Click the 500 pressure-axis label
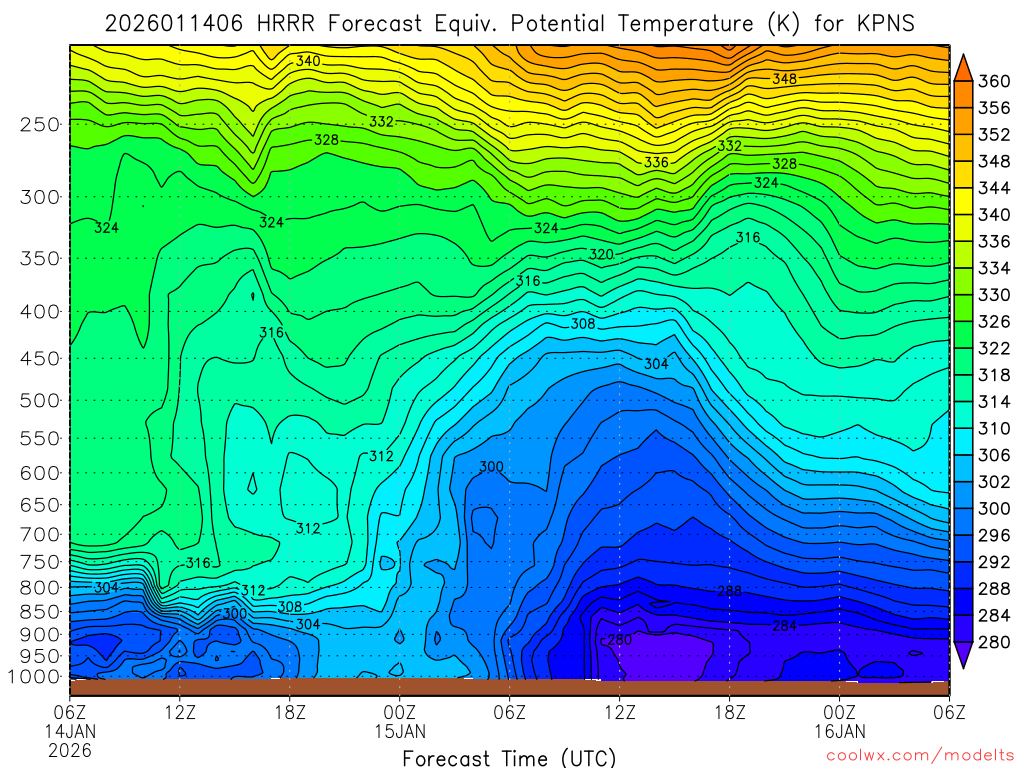 pos(40,400)
